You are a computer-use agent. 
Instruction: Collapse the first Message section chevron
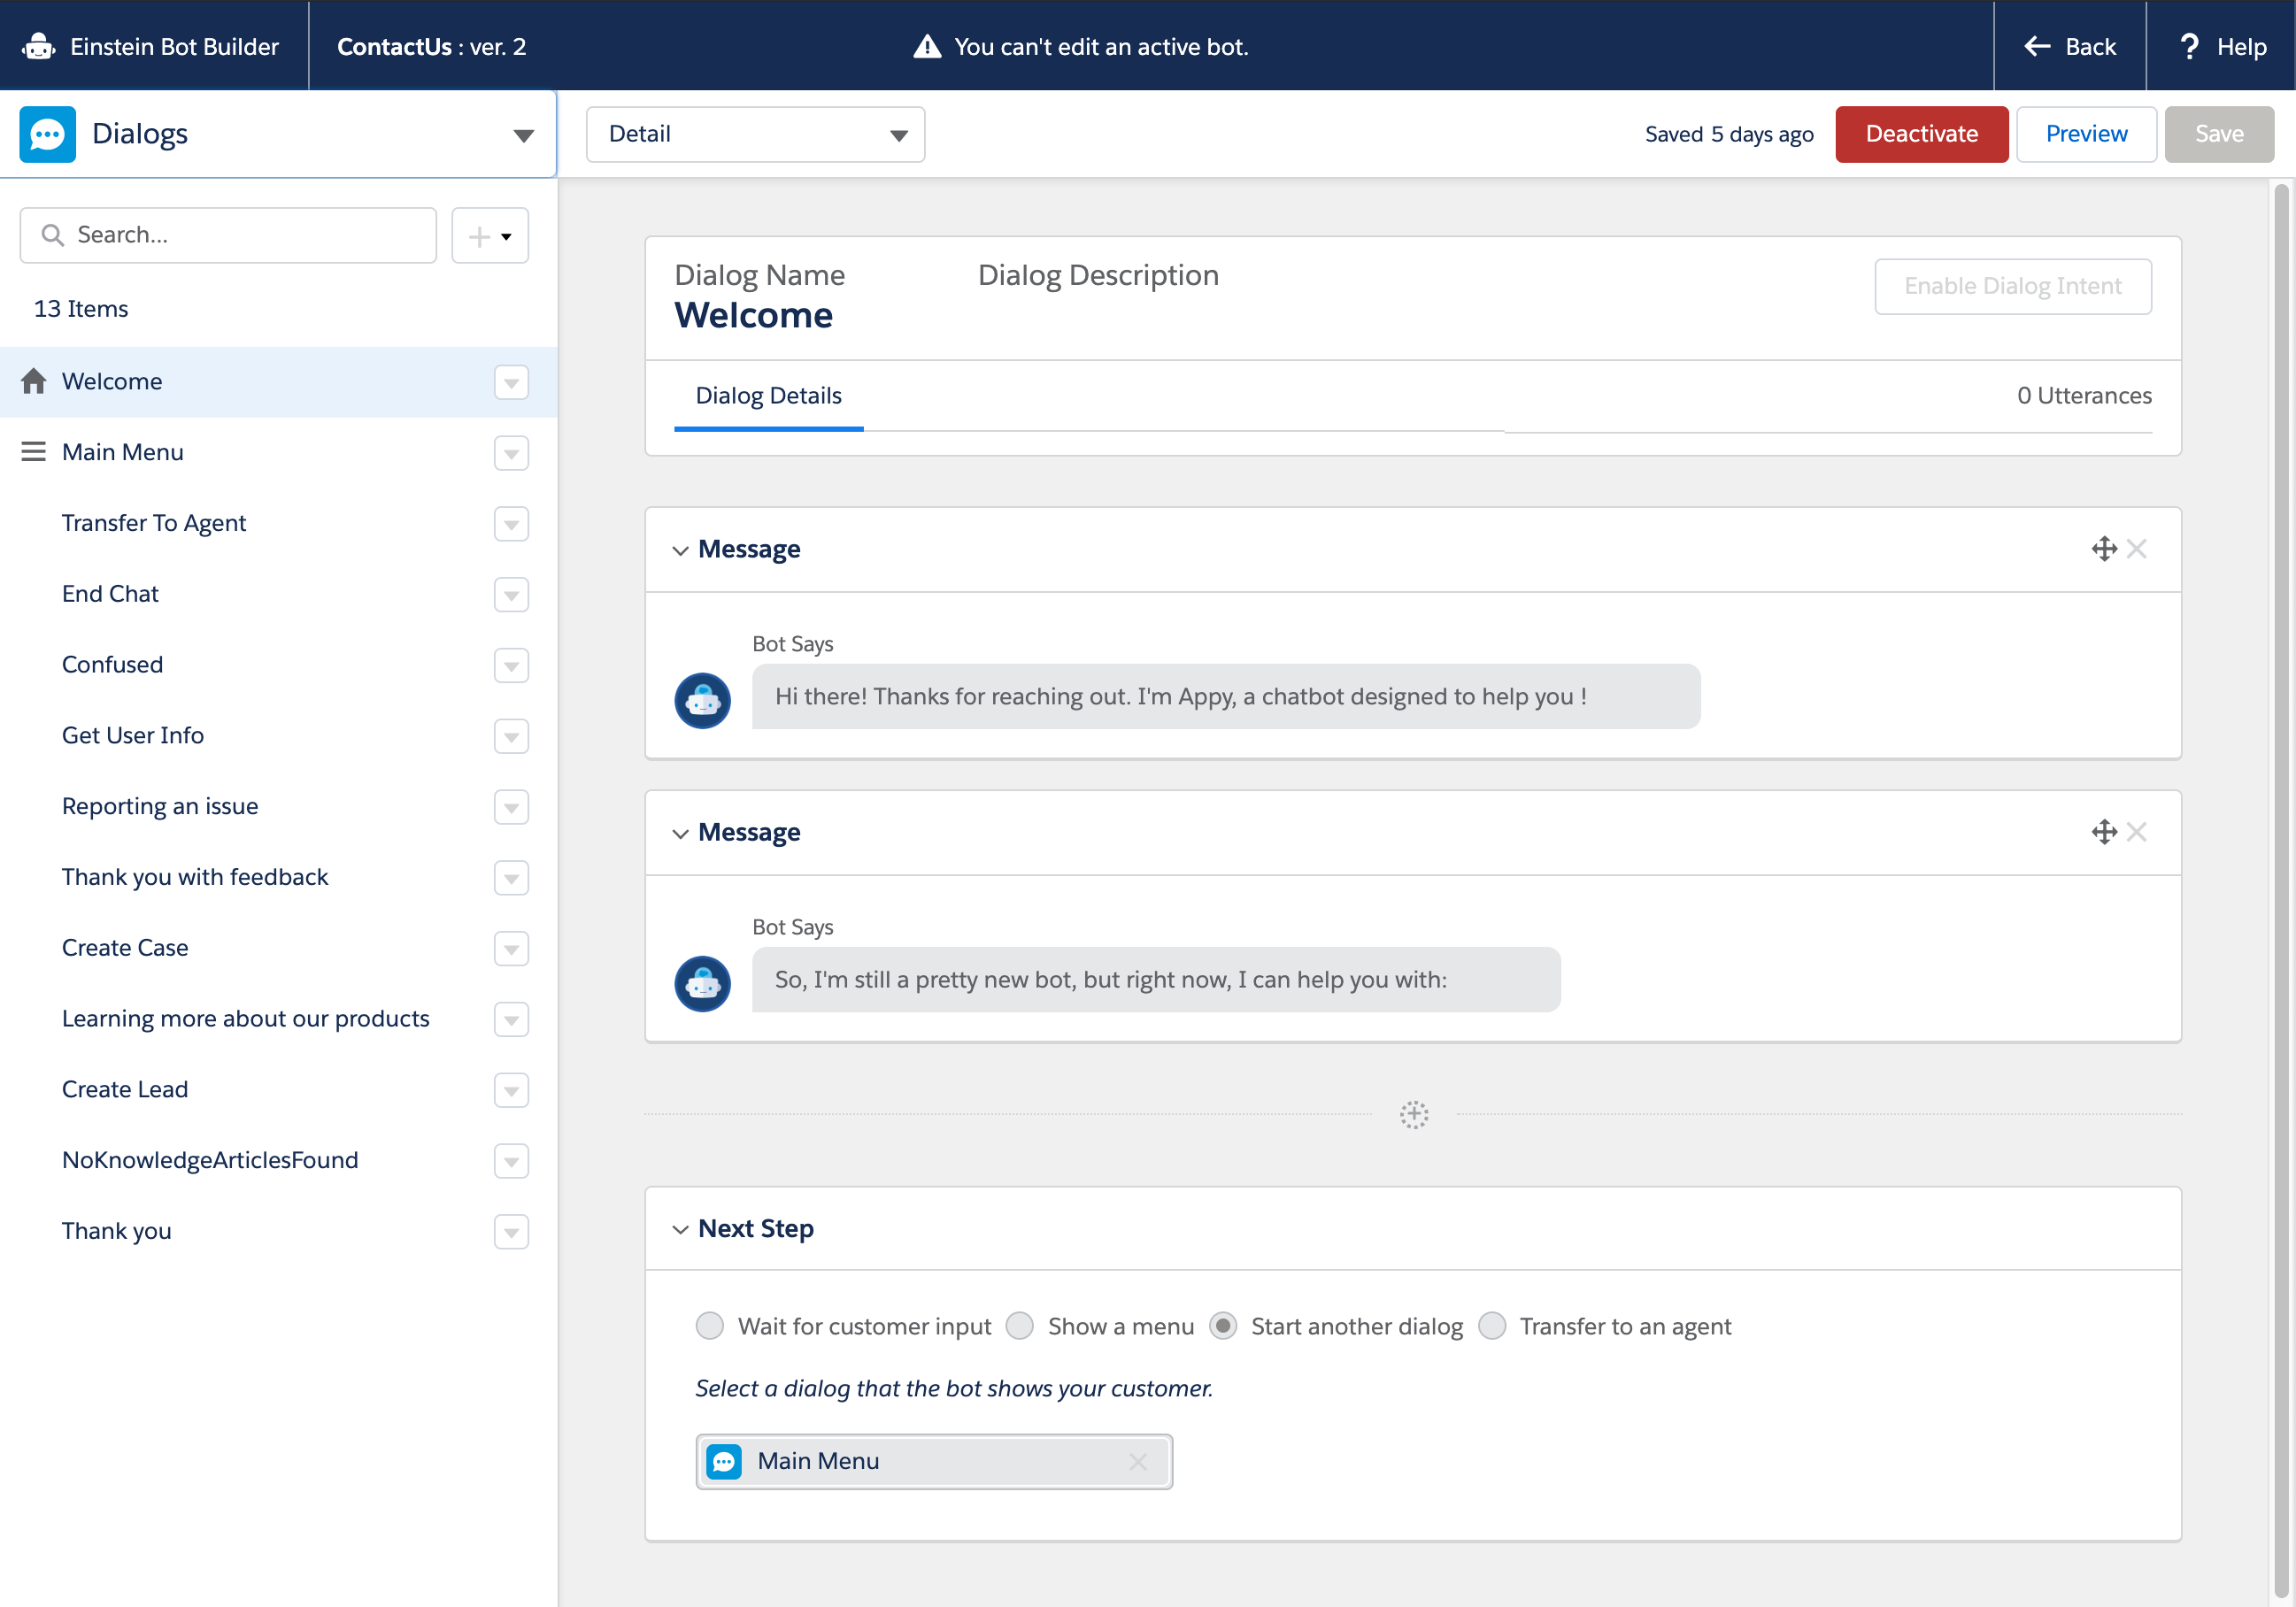click(680, 550)
